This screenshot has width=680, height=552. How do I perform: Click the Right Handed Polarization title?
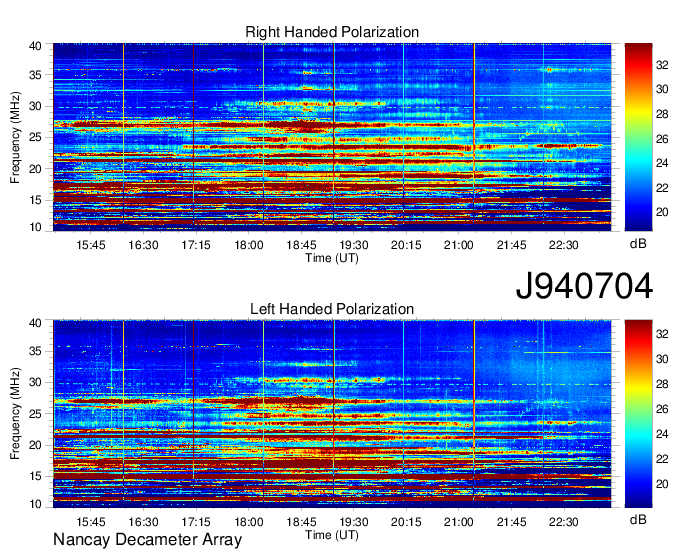click(x=332, y=32)
